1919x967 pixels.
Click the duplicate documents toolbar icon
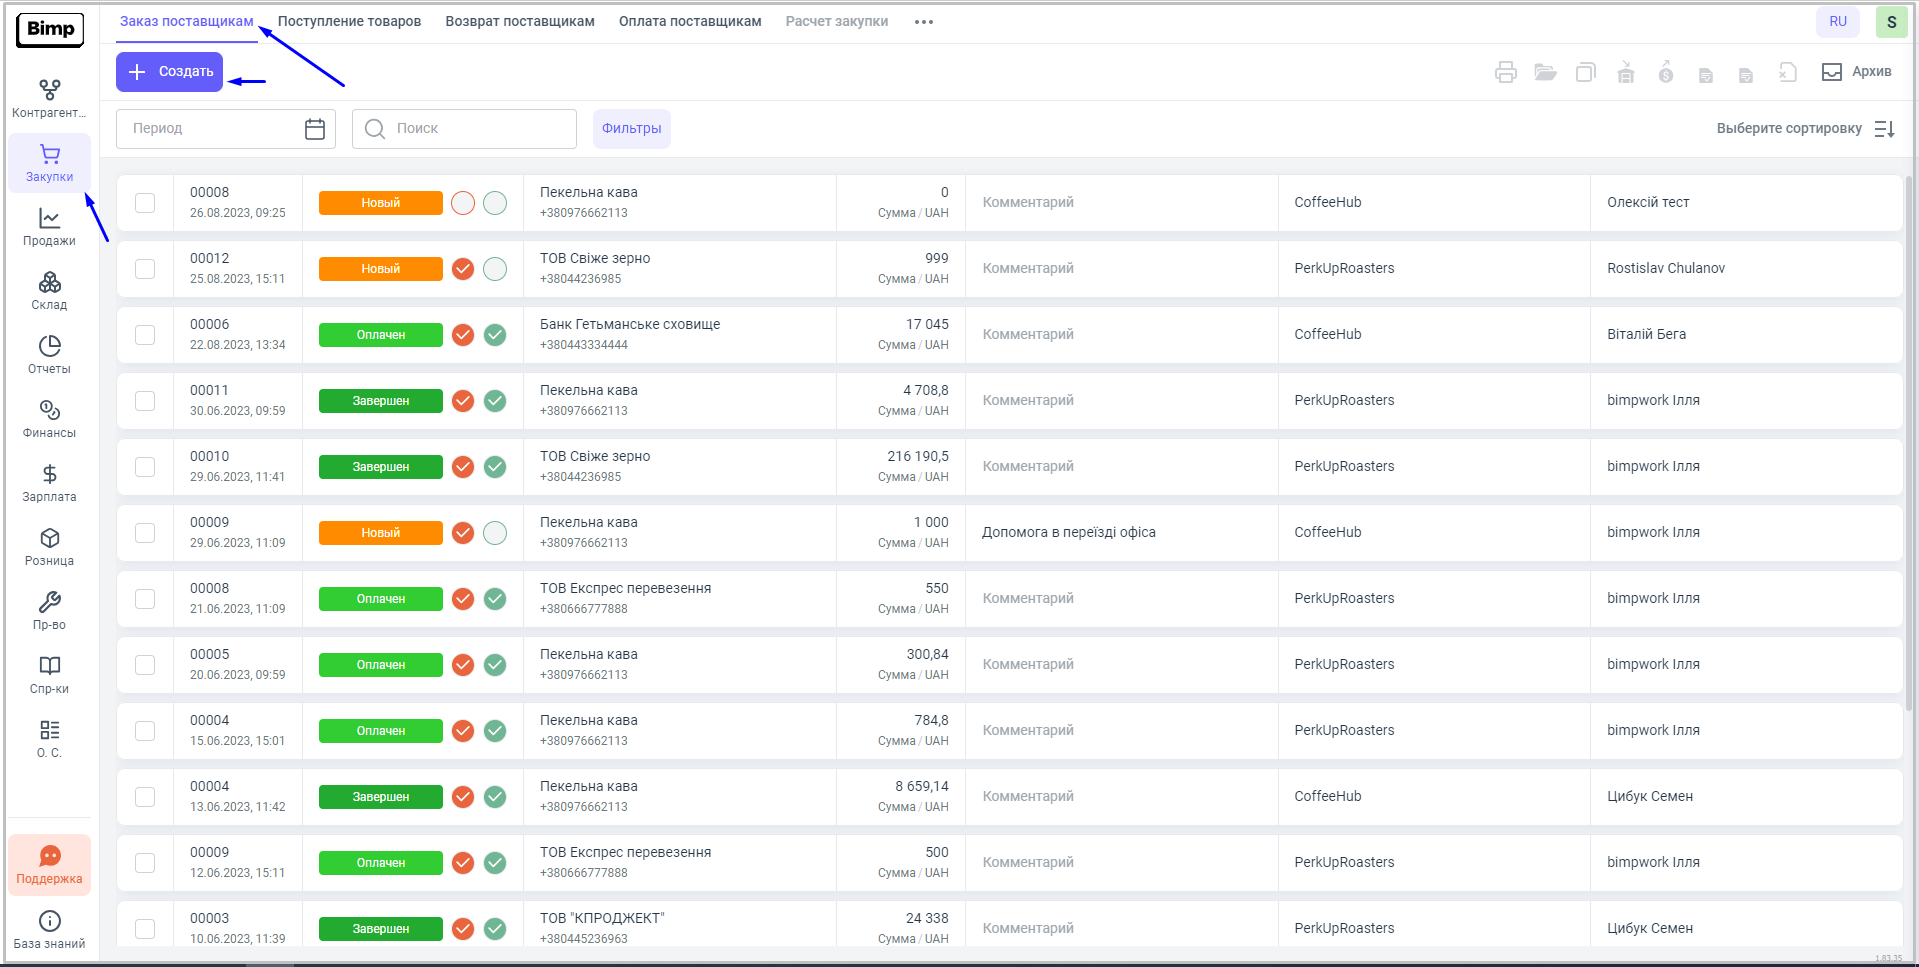coord(1585,72)
